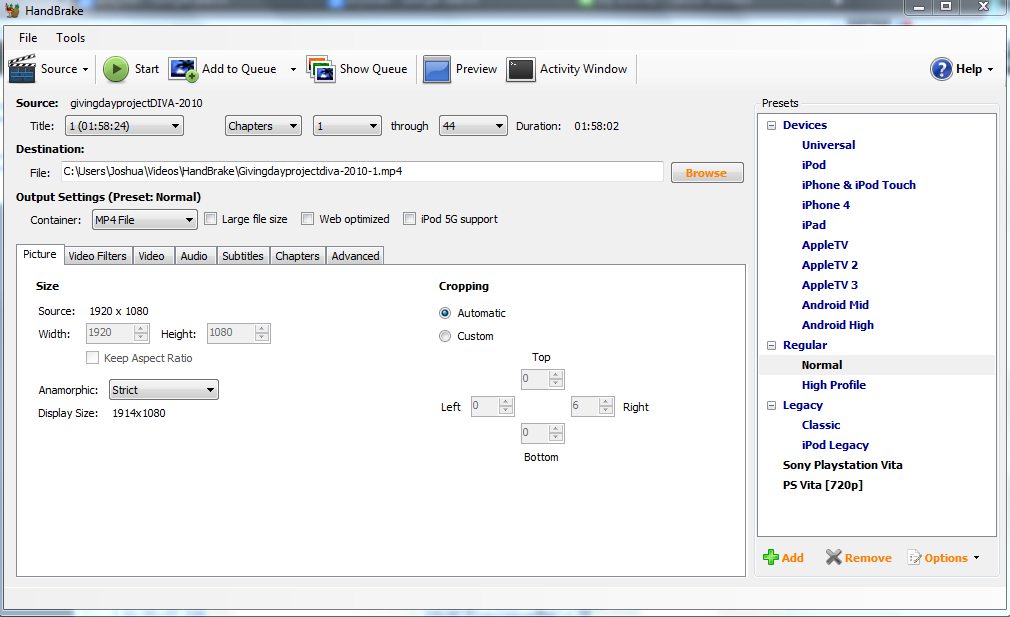Screen dimensions: 1010x617
Task: Click the Show Queue label
Action: coord(373,69)
